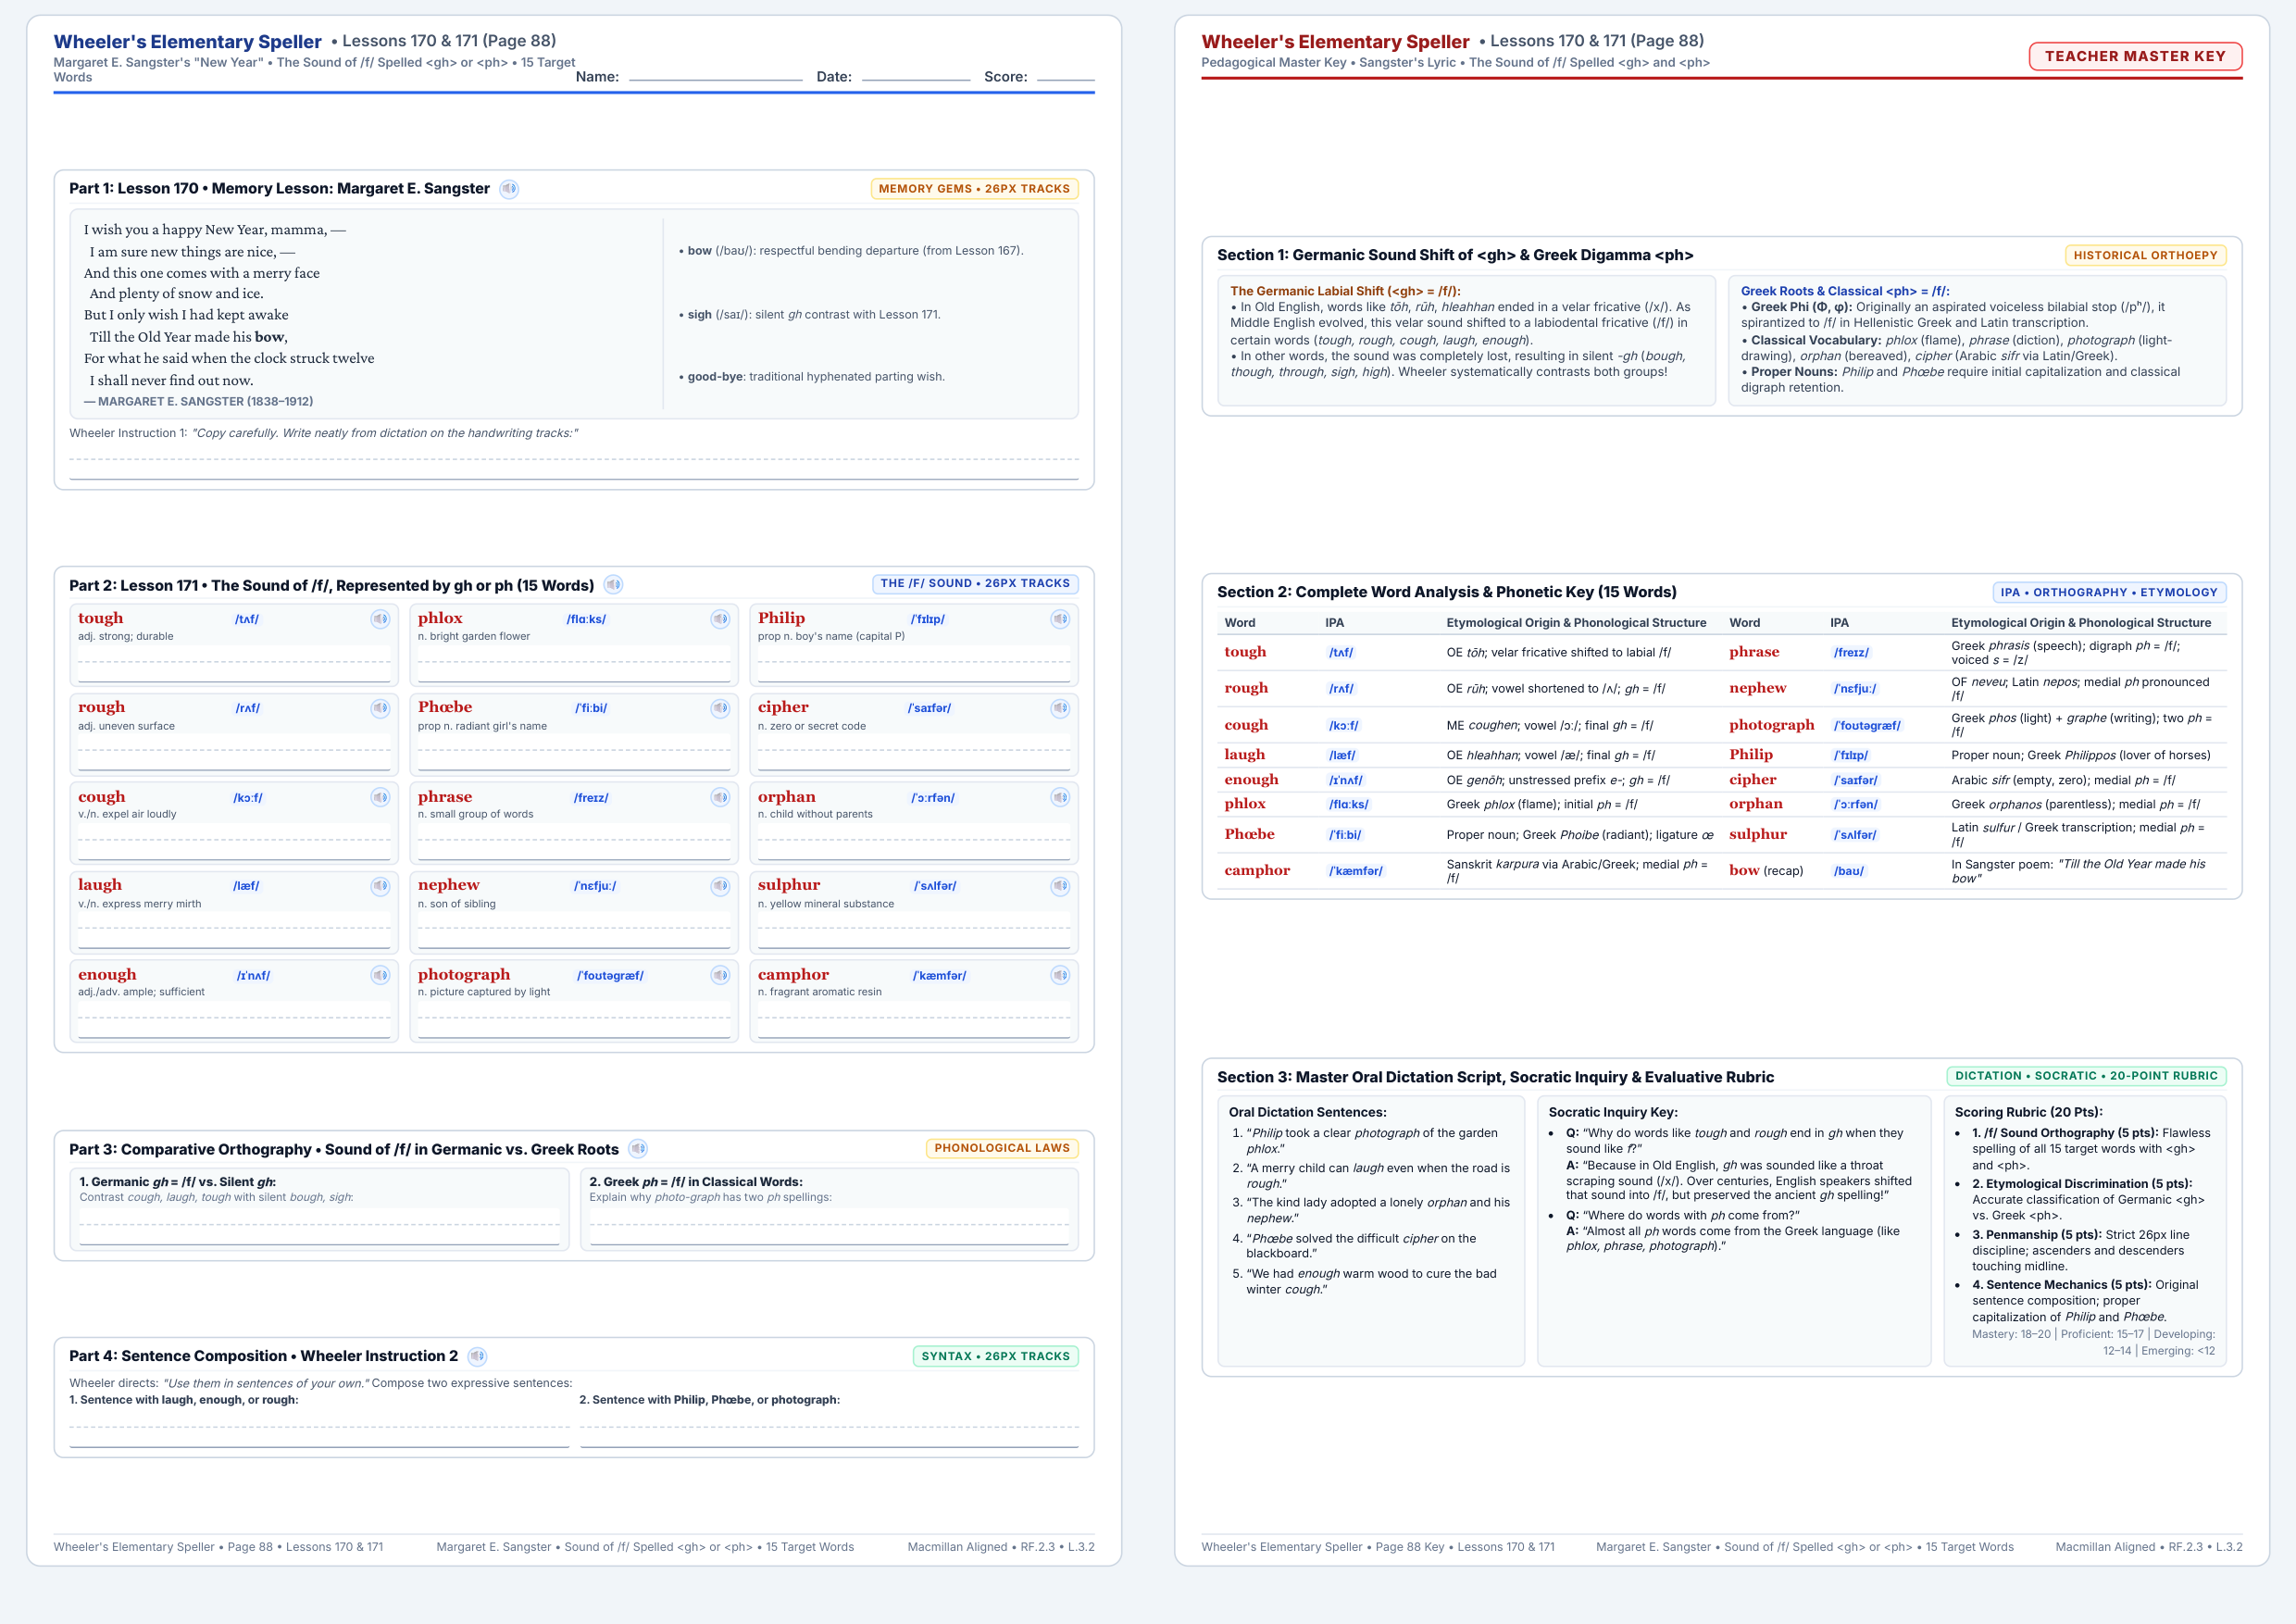The image size is (2296, 1624).
Task: Click the writing line in the tough card
Action: point(234,665)
